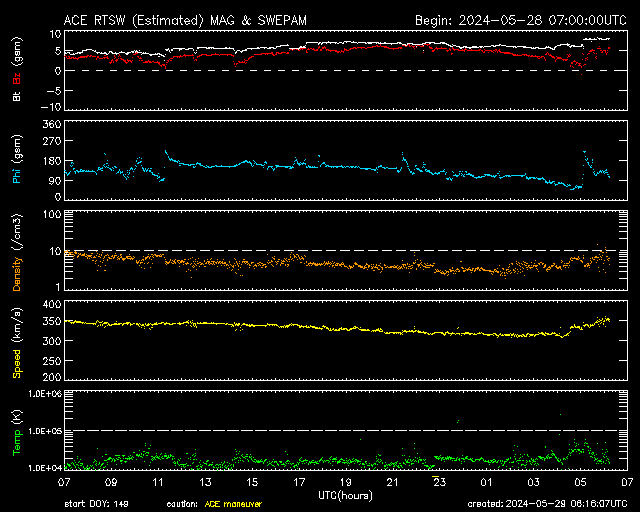Select the 15 hour tick label
640x512 pixels.
coord(252,482)
